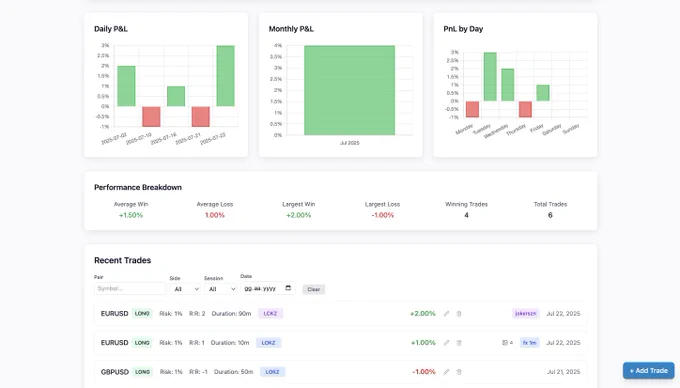
Task: Select the Friday bar in PnL by Day
Action: coord(543,93)
